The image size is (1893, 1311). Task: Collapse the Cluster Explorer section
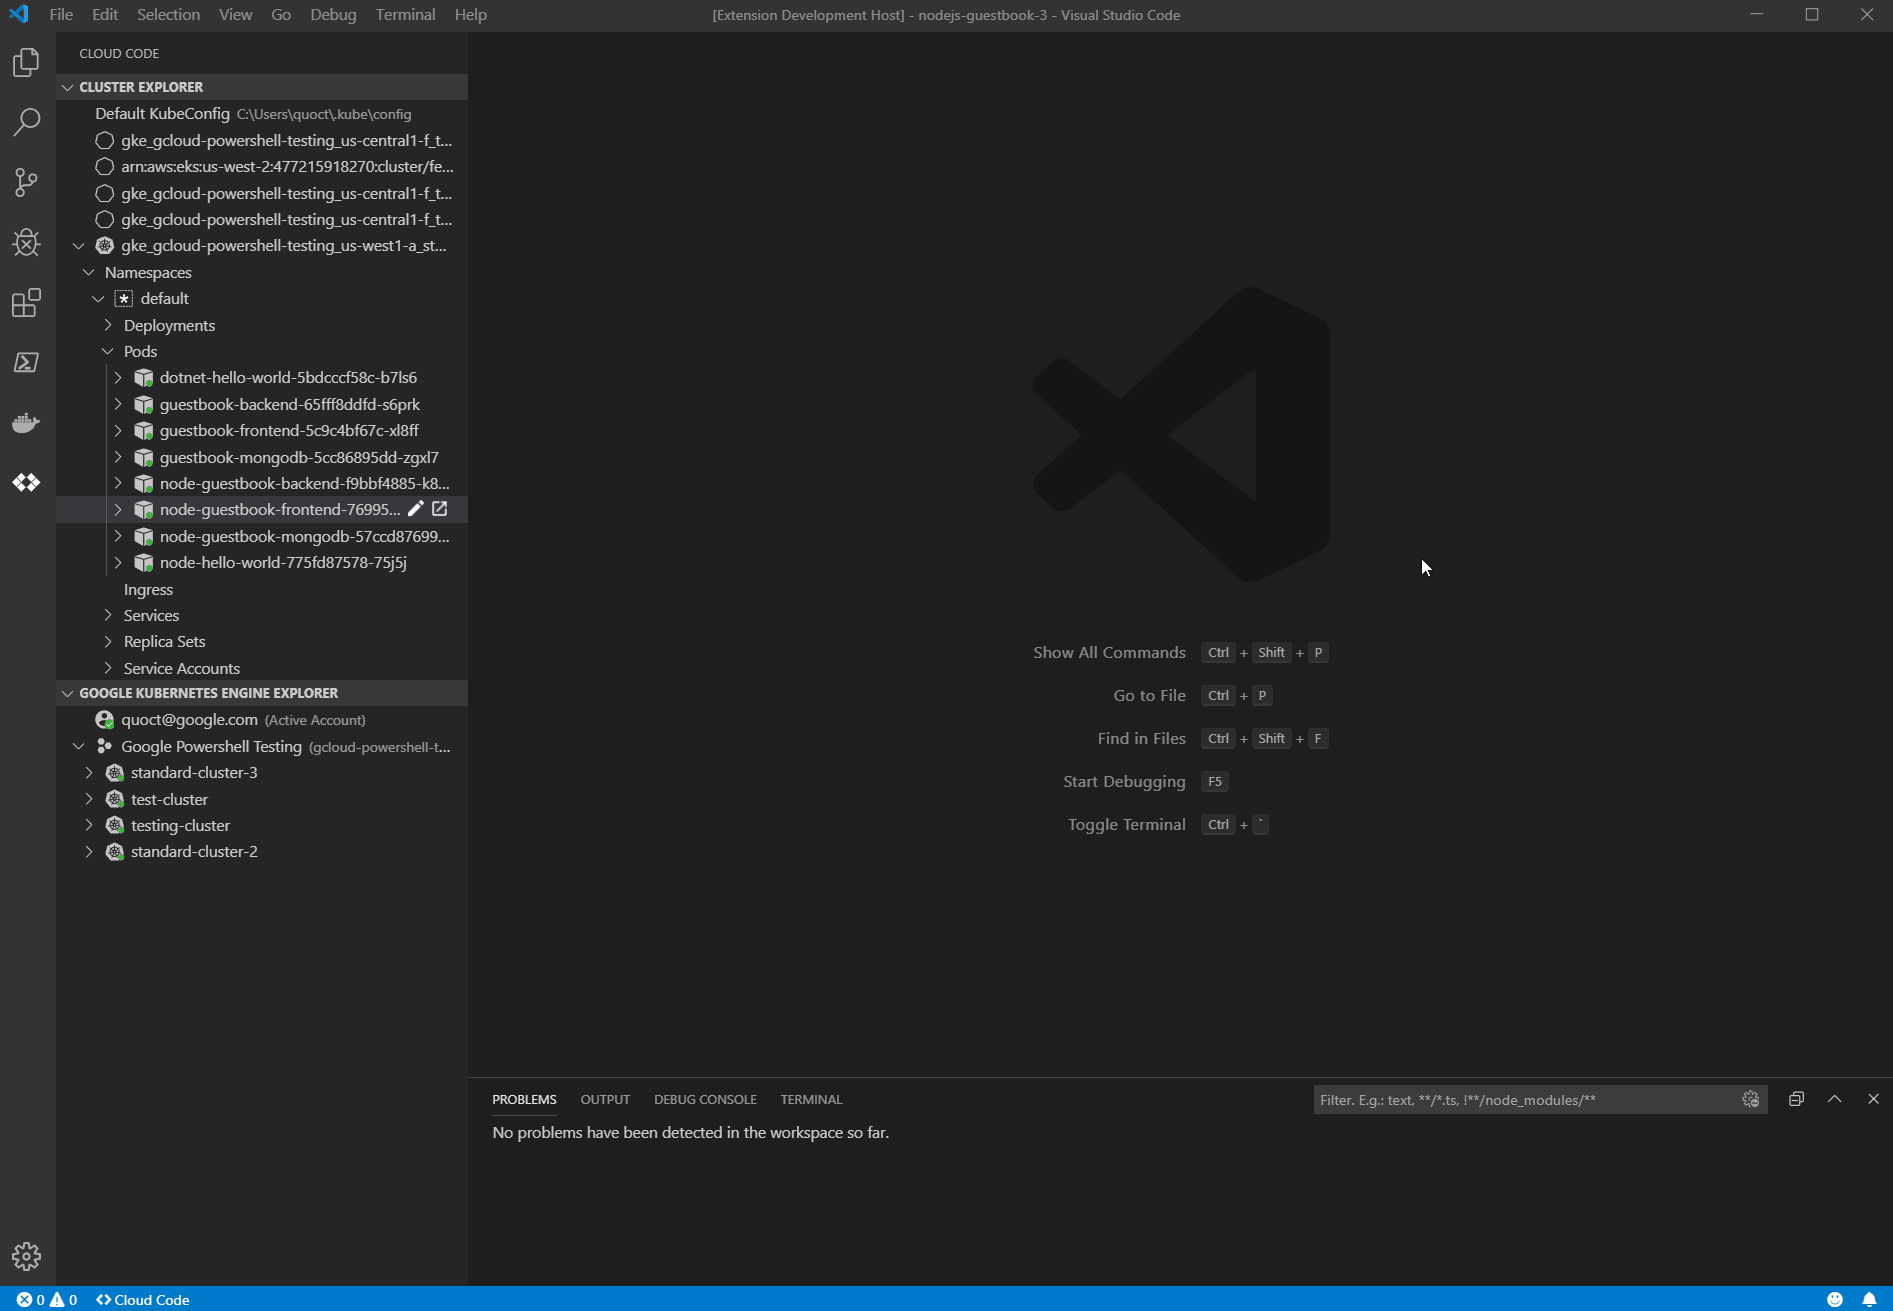coord(68,87)
